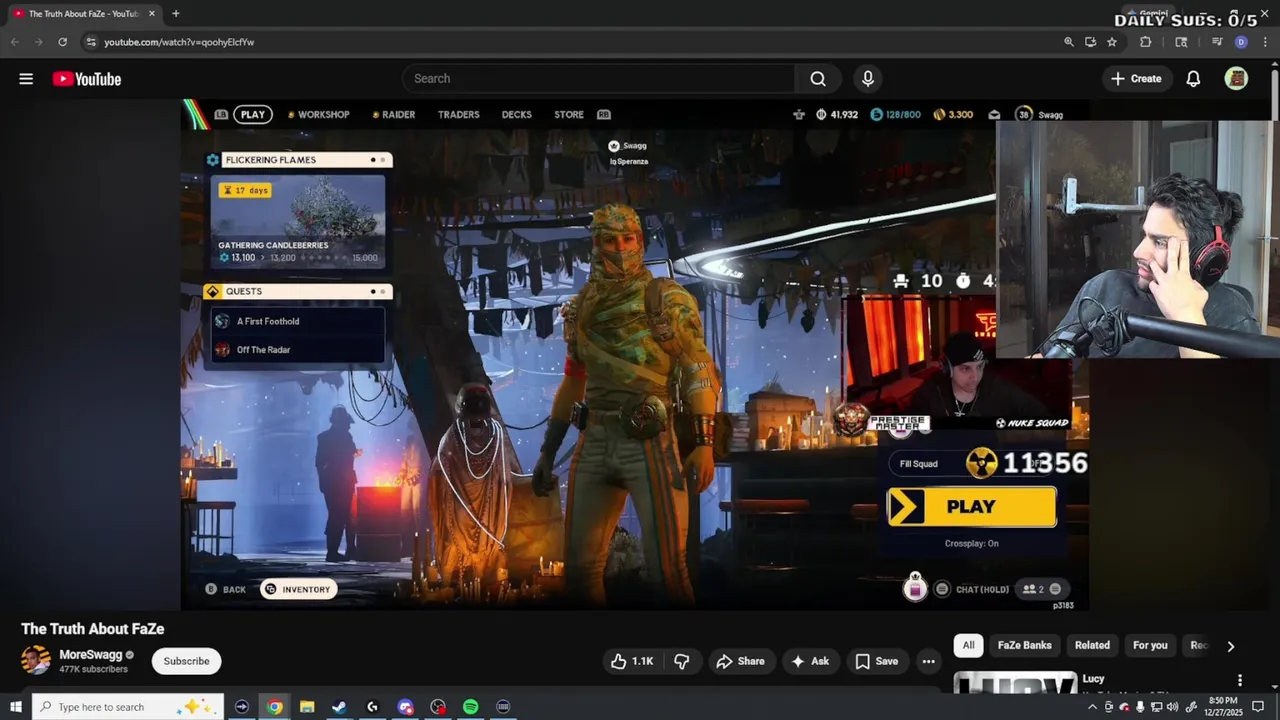
Task: Click into the YouTube Search field
Action: click(x=599, y=79)
